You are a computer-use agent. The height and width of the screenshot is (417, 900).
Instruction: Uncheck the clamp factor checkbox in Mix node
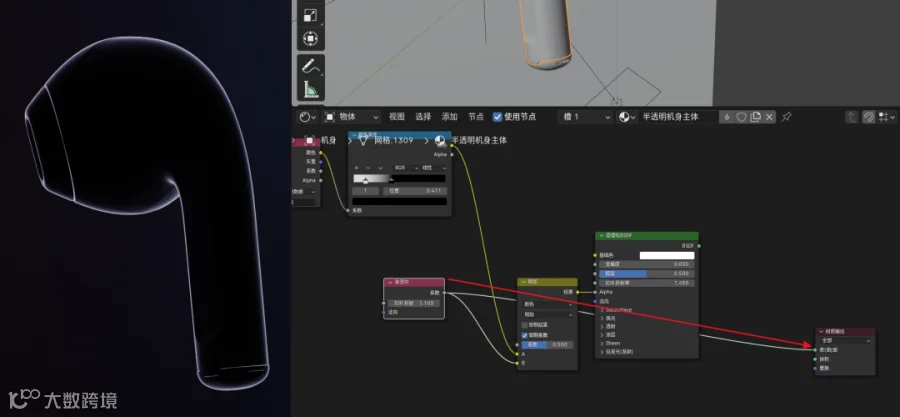click(524, 334)
